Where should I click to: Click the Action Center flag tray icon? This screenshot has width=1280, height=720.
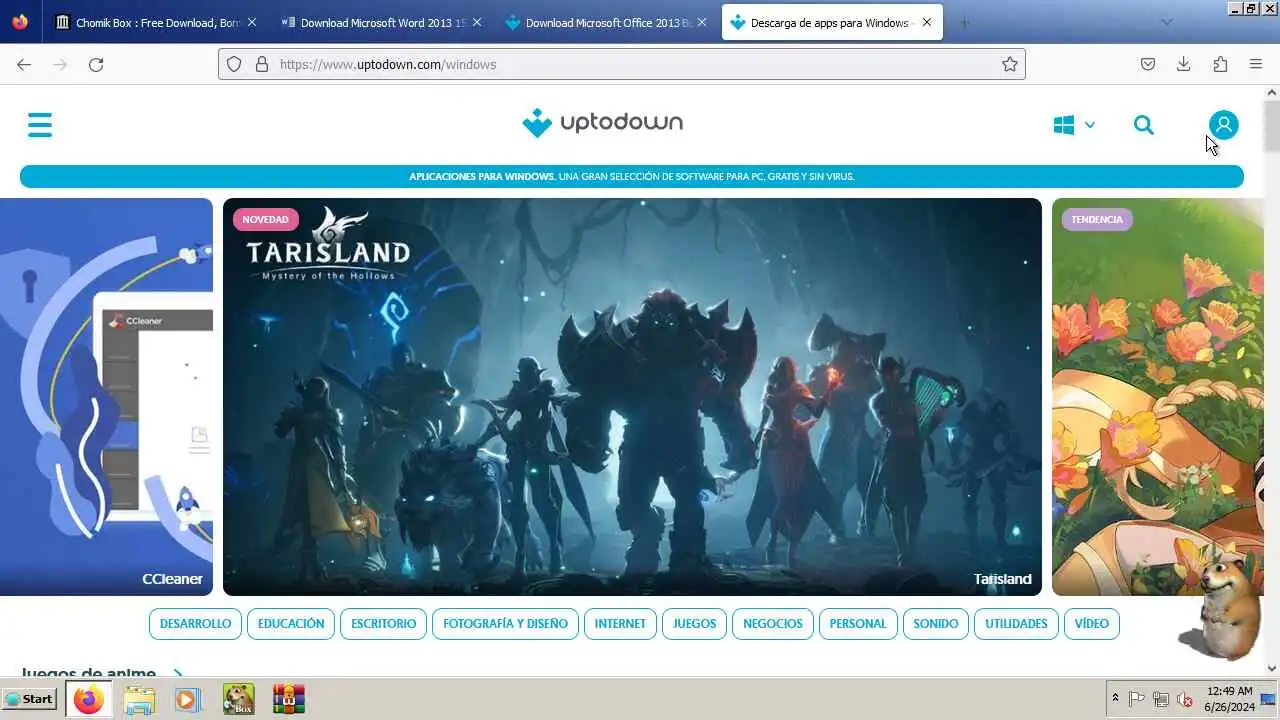(1137, 699)
